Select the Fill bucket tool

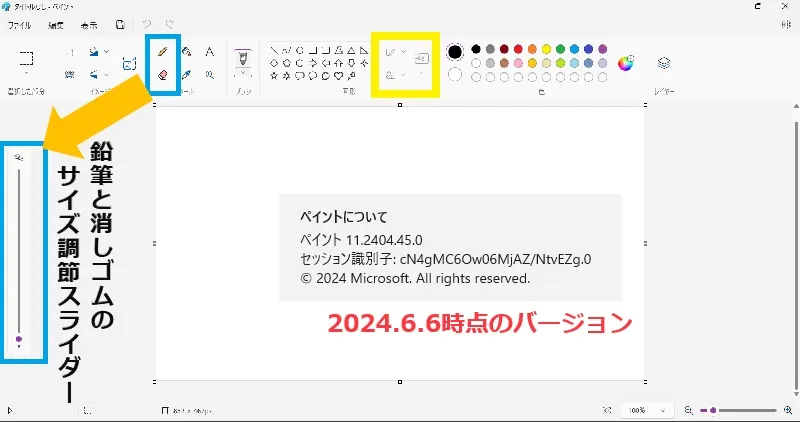[187, 52]
